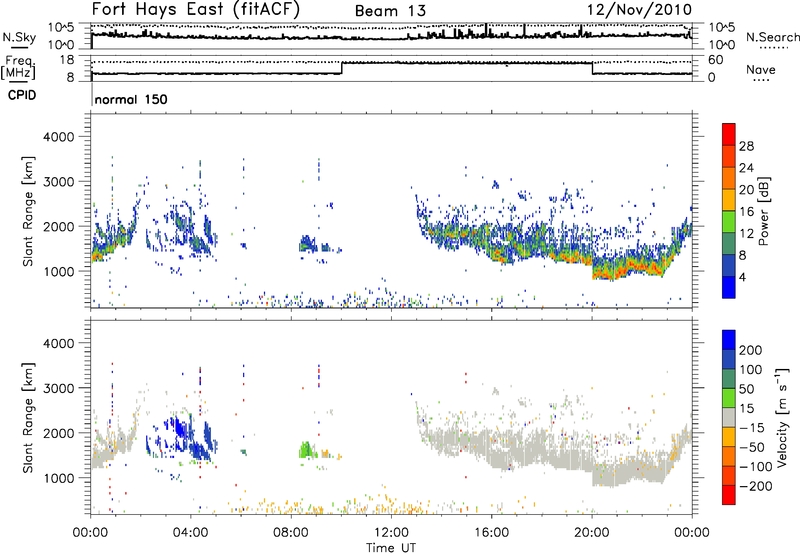Click the blue bottom of power colorbar
800x554 pixels.
[729, 287]
